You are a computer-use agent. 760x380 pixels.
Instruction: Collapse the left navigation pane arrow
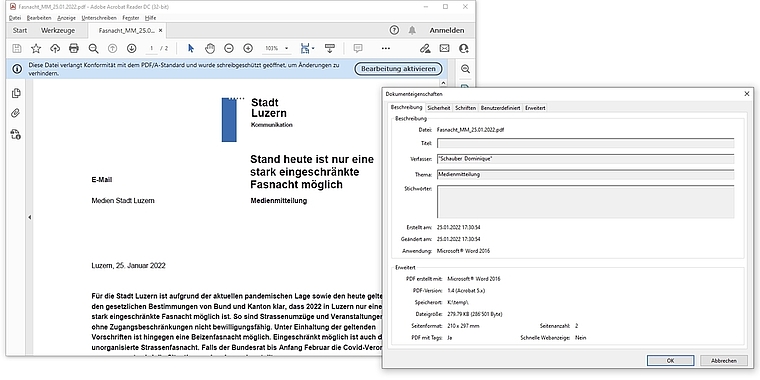click(x=29, y=218)
